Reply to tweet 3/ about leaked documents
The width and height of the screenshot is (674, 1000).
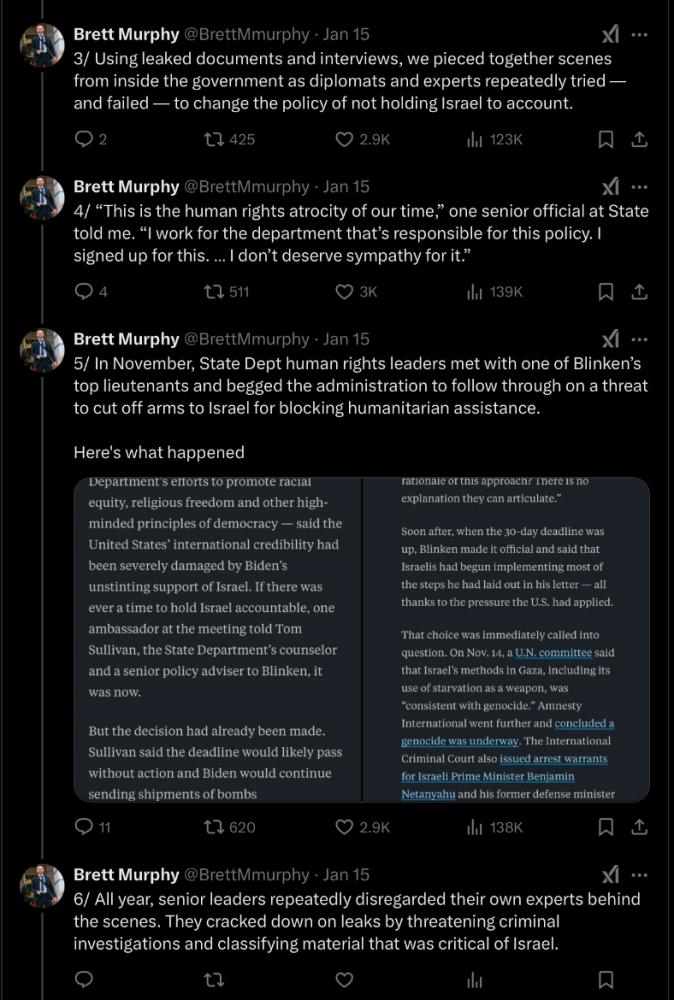[84, 140]
